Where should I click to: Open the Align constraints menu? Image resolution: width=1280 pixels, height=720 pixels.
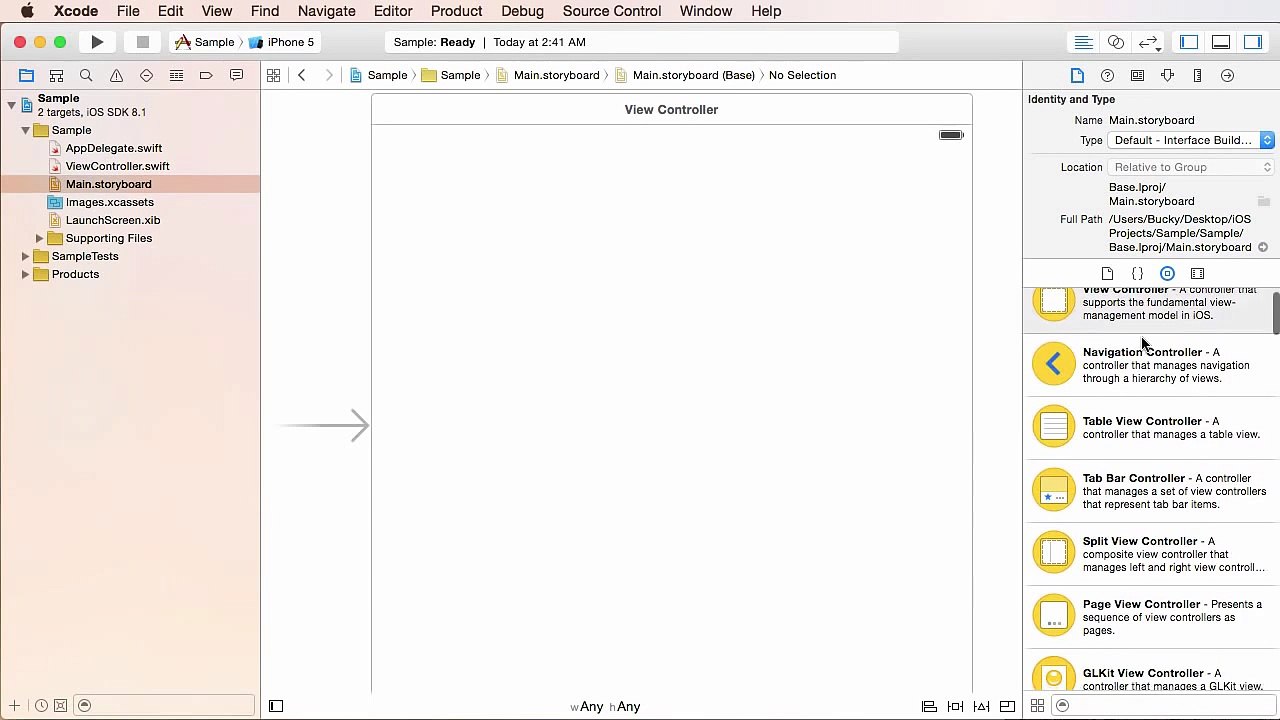pos(929,706)
